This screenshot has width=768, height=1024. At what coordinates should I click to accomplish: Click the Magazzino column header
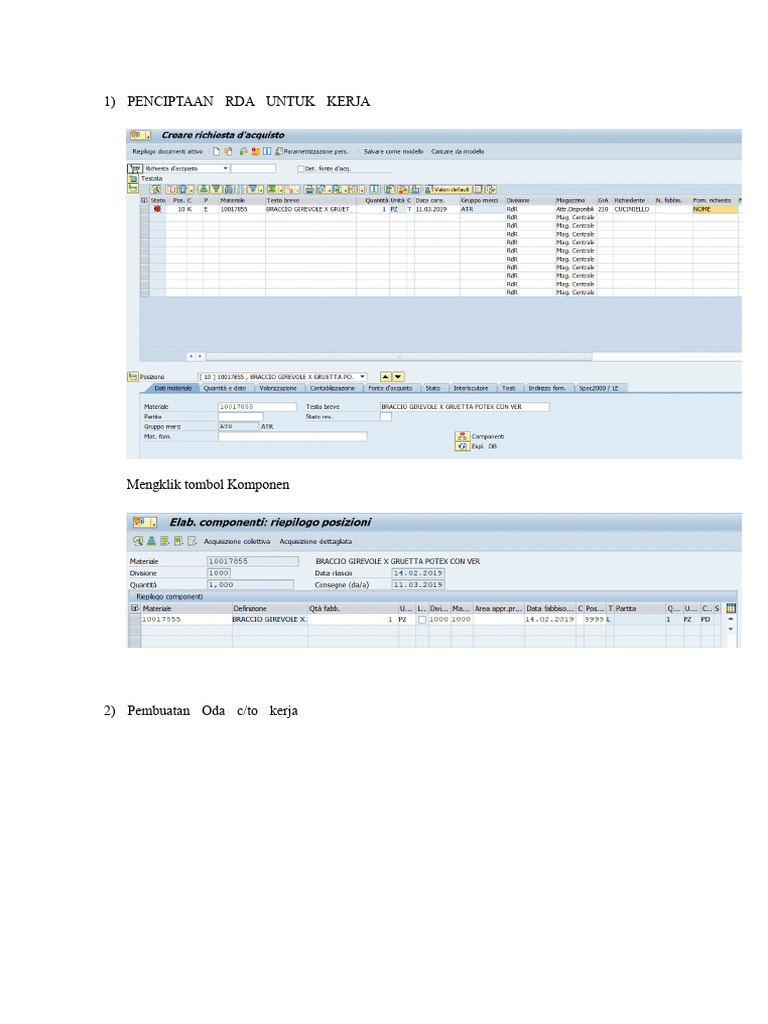pyautogui.click(x=575, y=200)
